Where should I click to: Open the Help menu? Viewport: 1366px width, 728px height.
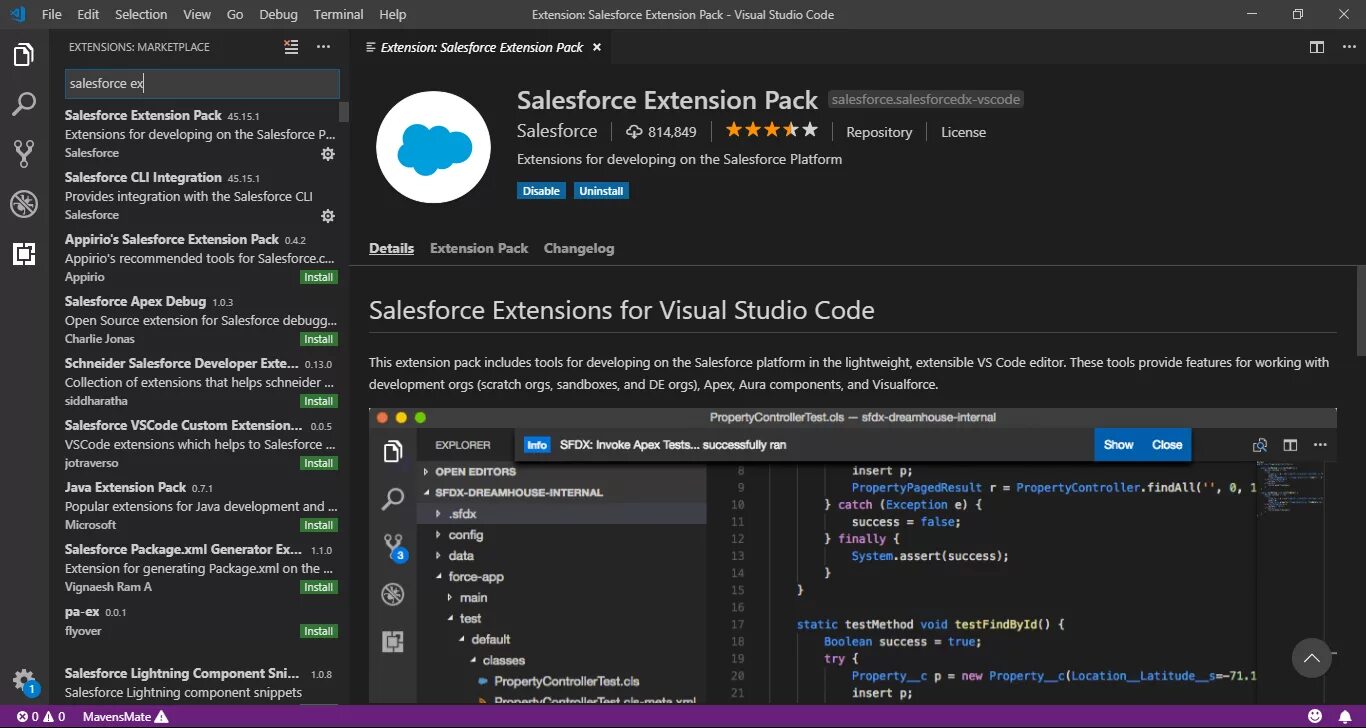coord(393,14)
